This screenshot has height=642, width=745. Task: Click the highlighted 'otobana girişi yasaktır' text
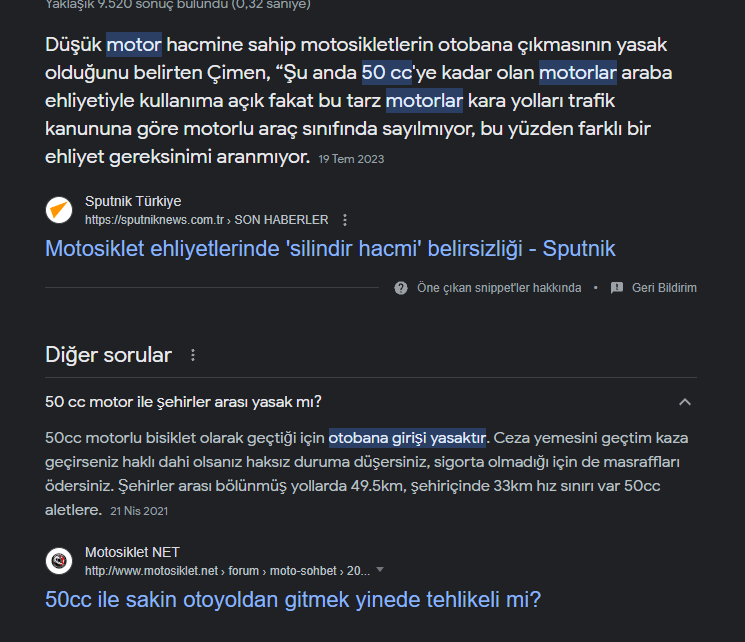[x=407, y=437]
